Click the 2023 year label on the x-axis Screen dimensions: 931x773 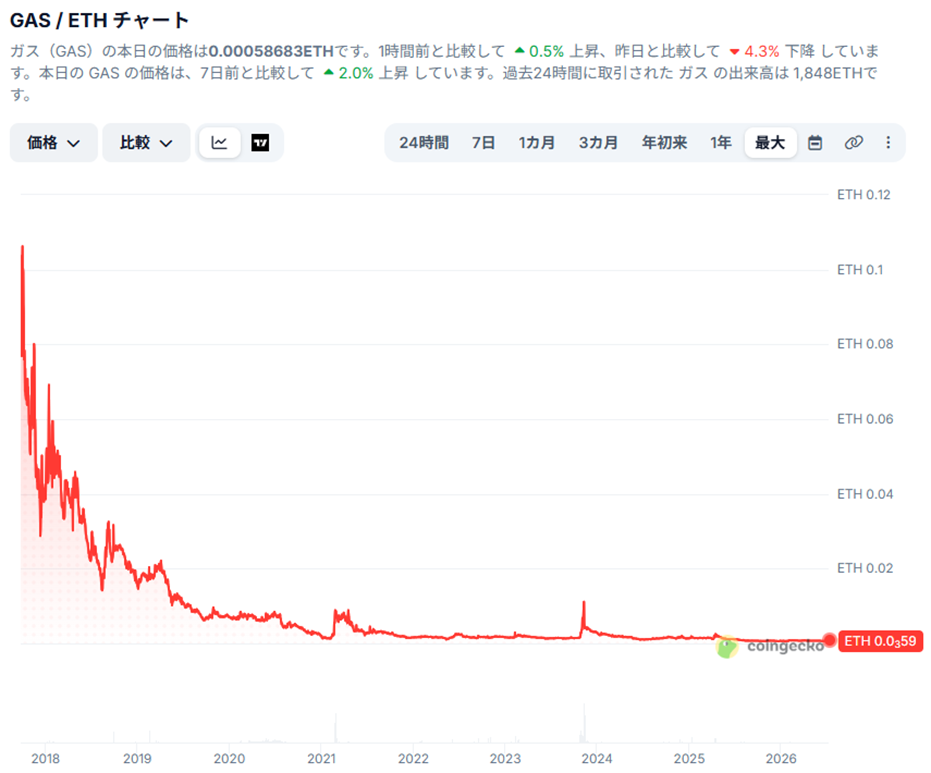(505, 758)
